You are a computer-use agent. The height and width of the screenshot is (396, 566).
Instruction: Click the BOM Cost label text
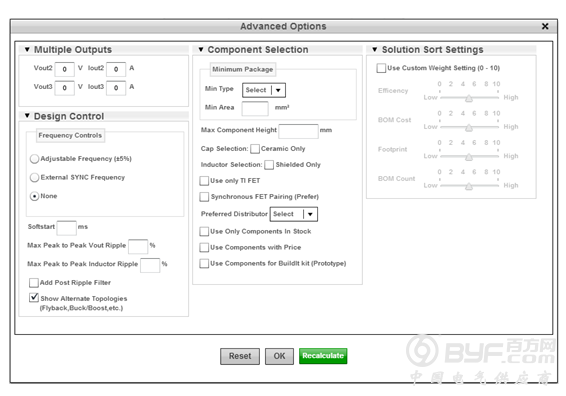pyautogui.click(x=395, y=120)
